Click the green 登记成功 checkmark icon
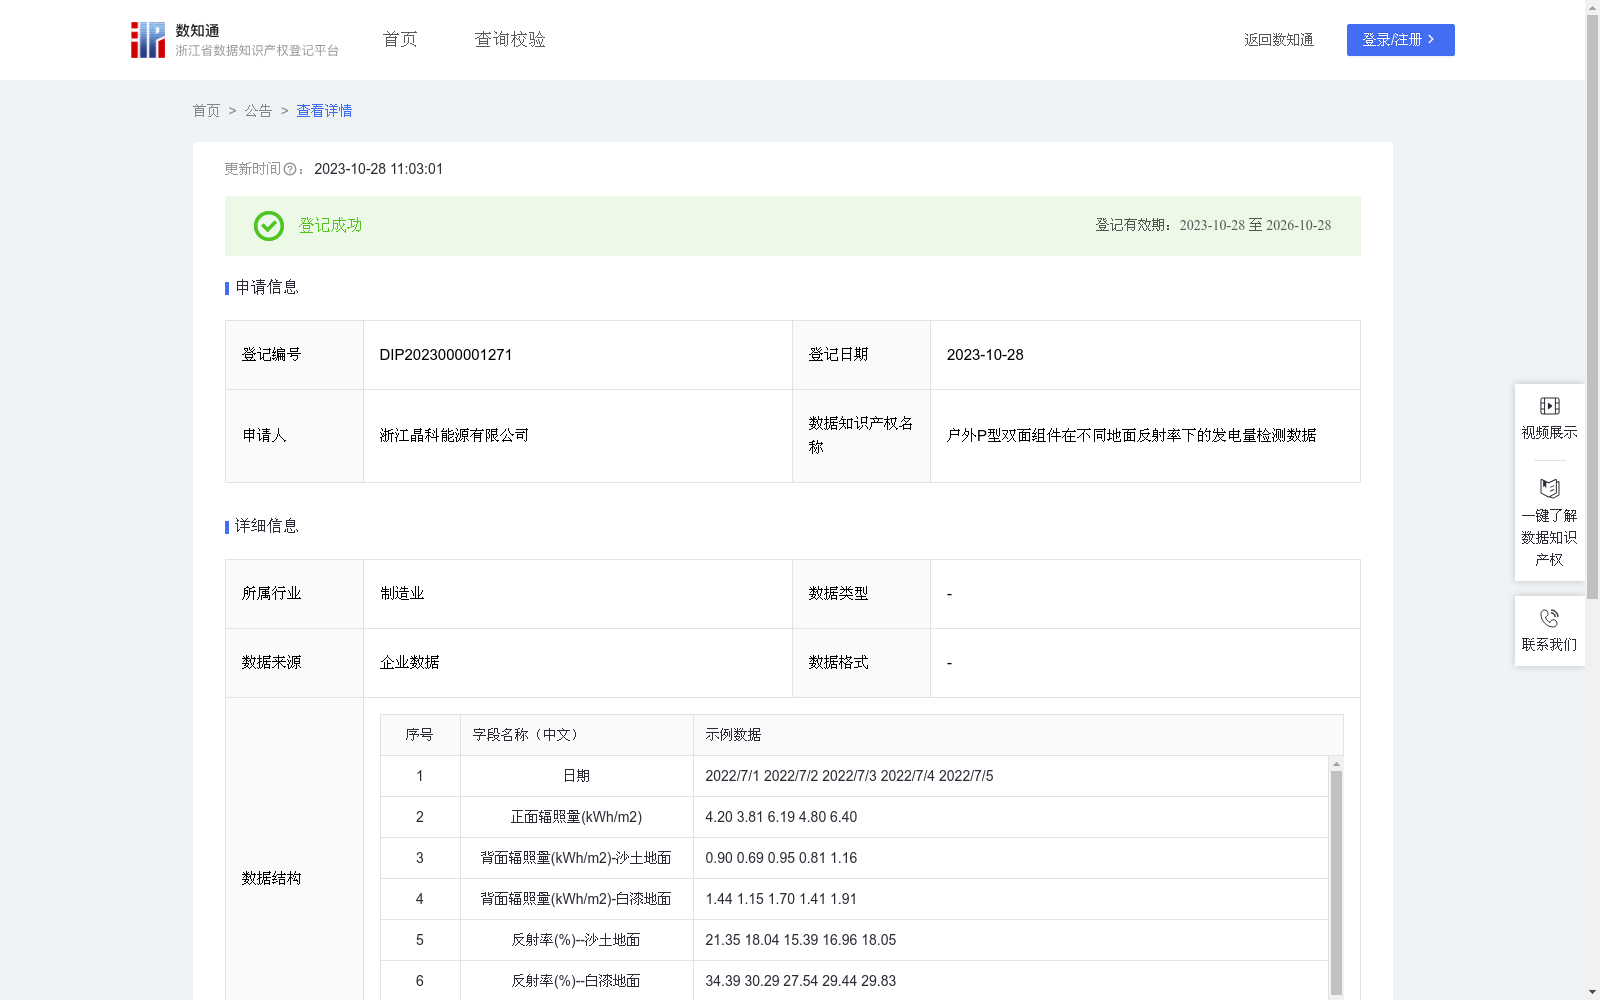The width and height of the screenshot is (1600, 1000). (x=268, y=226)
